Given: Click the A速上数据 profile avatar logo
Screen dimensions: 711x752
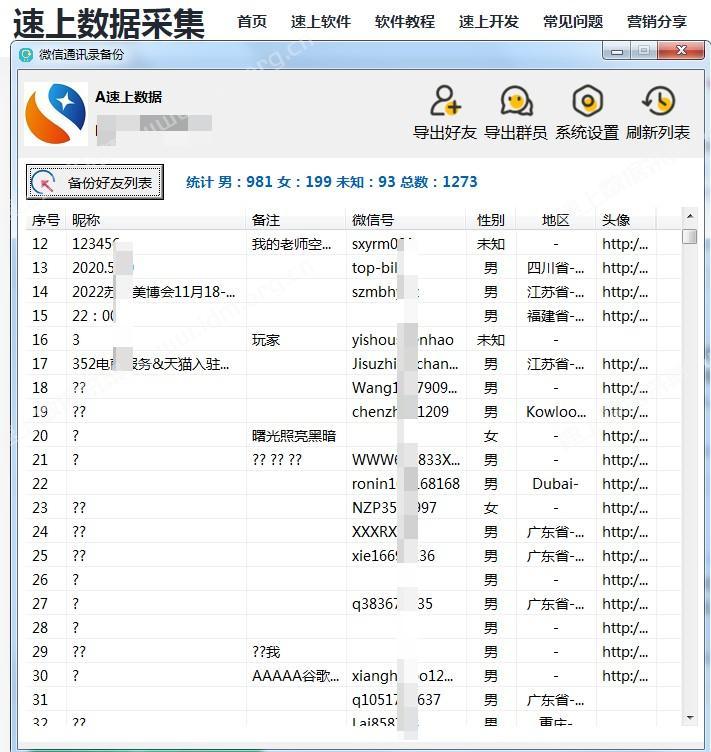Looking at the screenshot, I should click(x=56, y=114).
